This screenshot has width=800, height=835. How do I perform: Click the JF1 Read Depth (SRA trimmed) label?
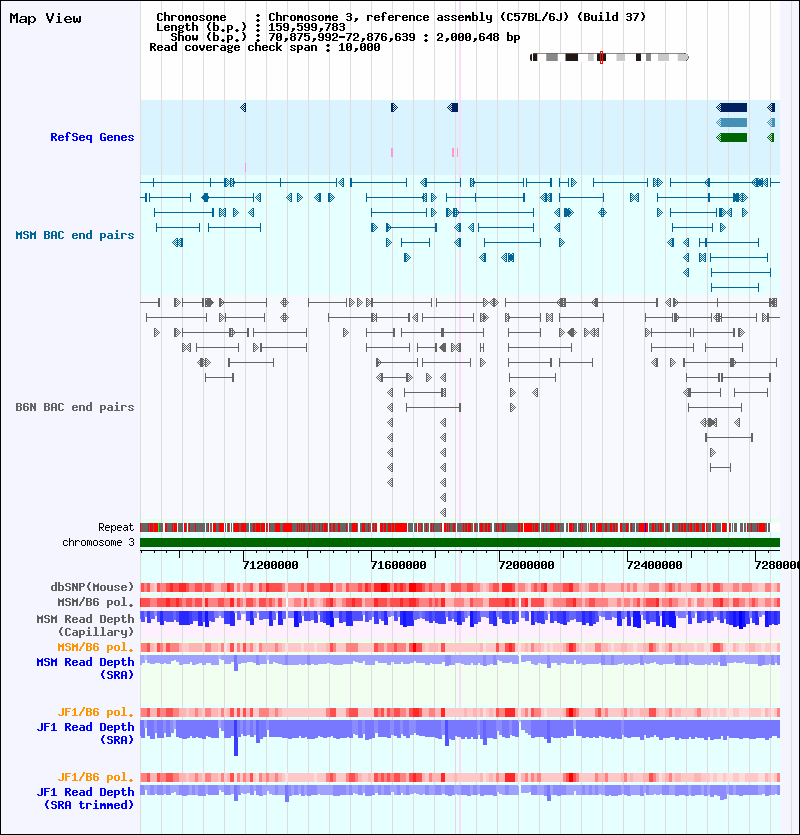click(x=85, y=798)
